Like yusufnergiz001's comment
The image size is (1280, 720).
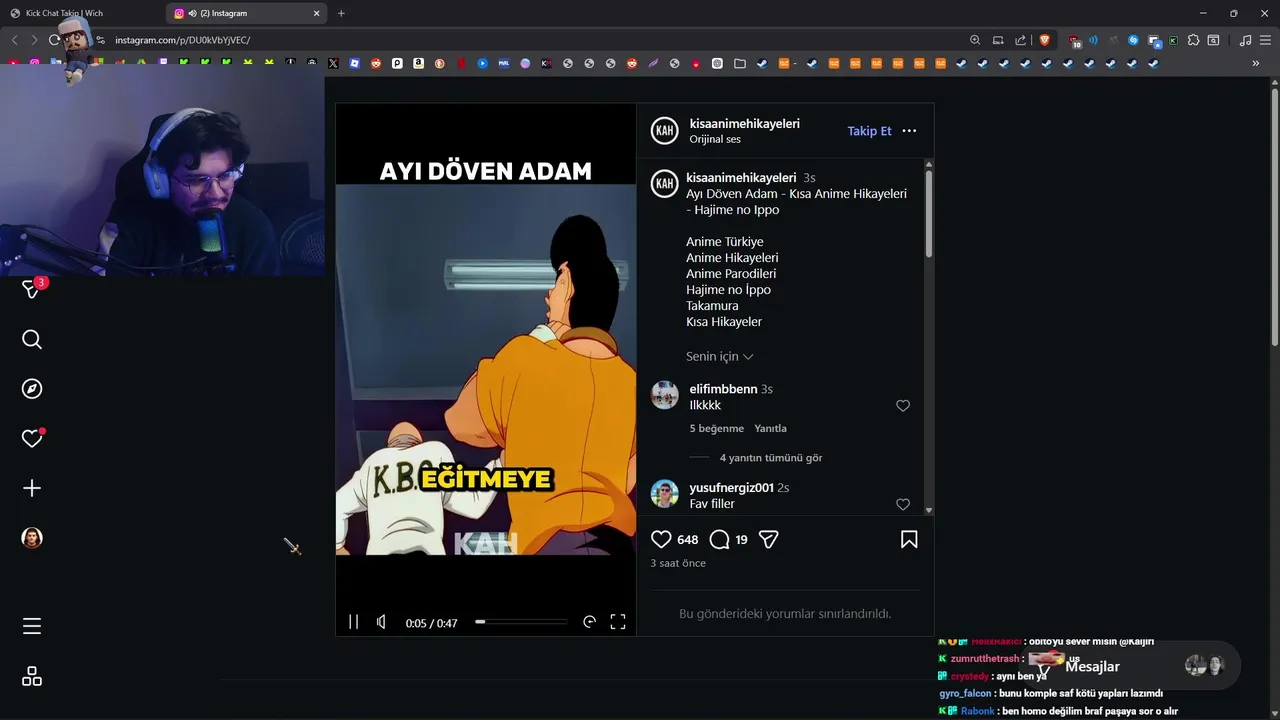click(x=903, y=505)
